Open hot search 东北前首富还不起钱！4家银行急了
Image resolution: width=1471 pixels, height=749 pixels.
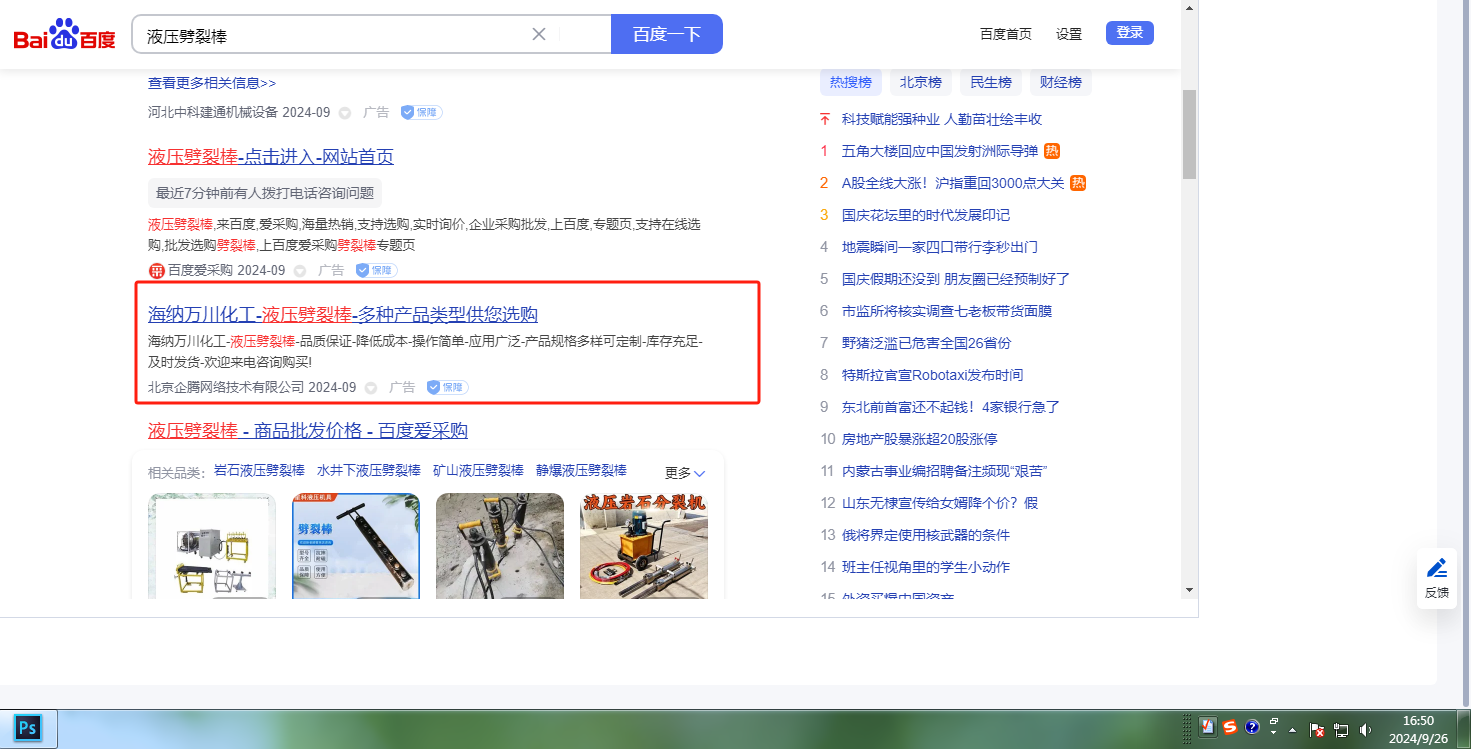(951, 407)
